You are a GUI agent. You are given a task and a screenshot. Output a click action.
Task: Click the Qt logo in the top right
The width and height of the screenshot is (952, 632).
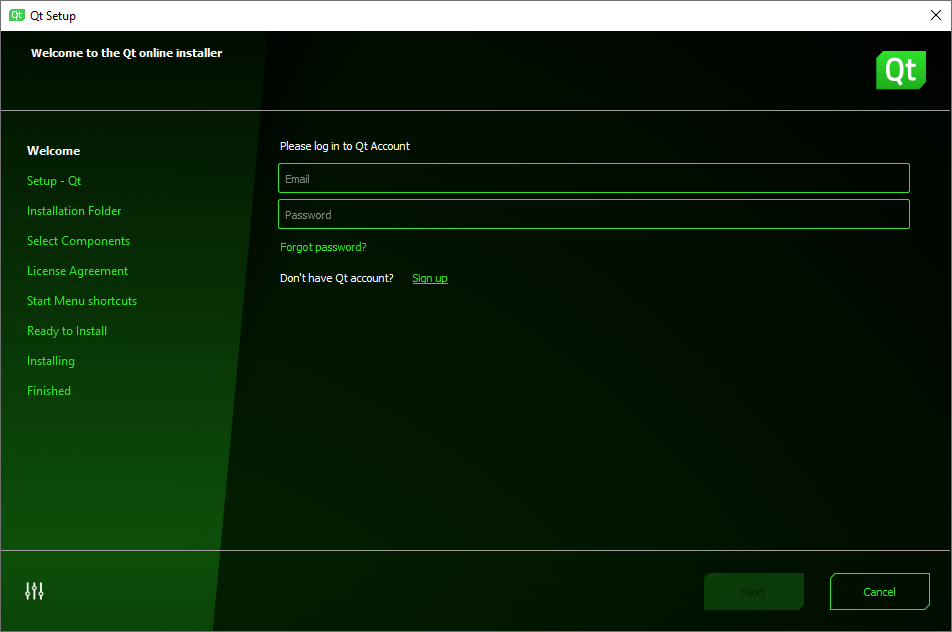pos(900,70)
